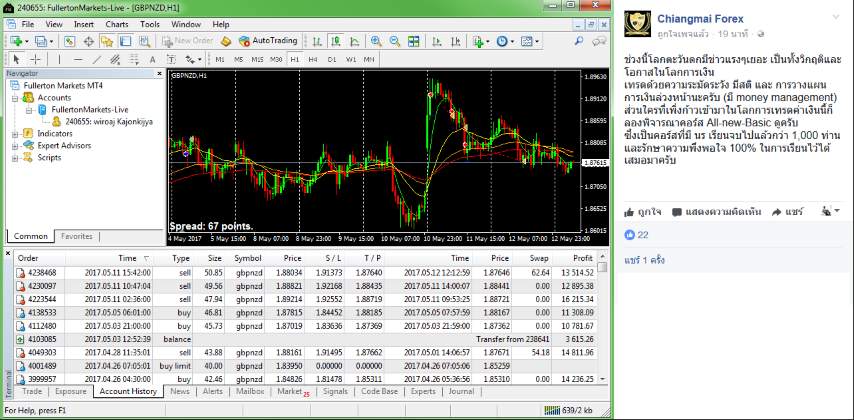
Task: Toggle the AutoTrading button
Action: 269,41
